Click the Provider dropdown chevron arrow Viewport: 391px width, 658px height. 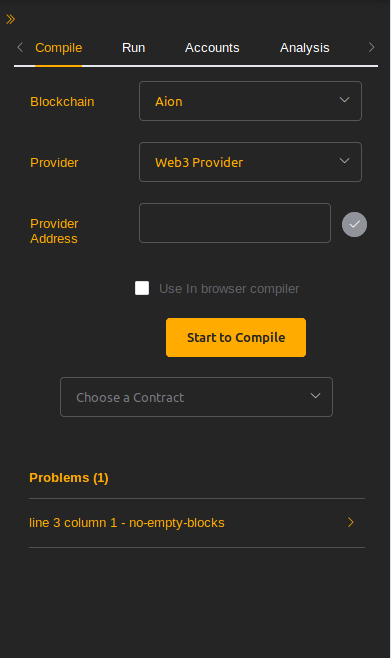click(344, 161)
